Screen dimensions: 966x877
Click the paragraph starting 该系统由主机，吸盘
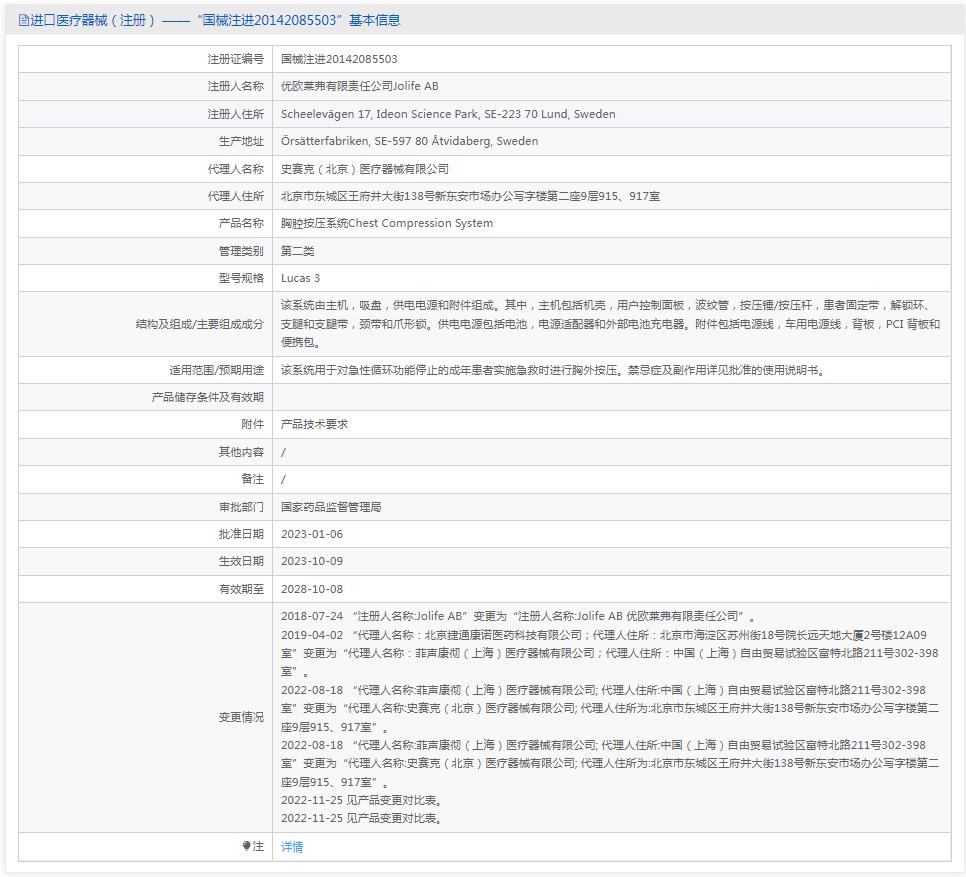(611, 324)
